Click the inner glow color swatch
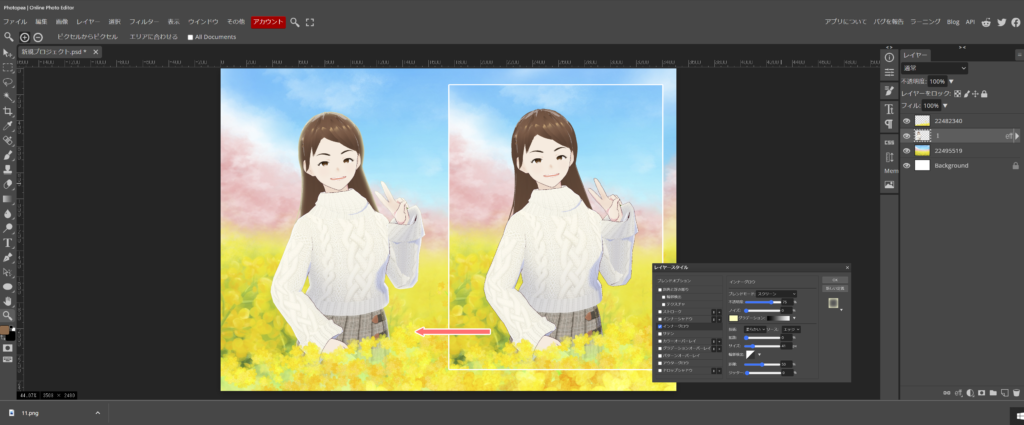Screen dimensions: 1024x425 point(734,318)
